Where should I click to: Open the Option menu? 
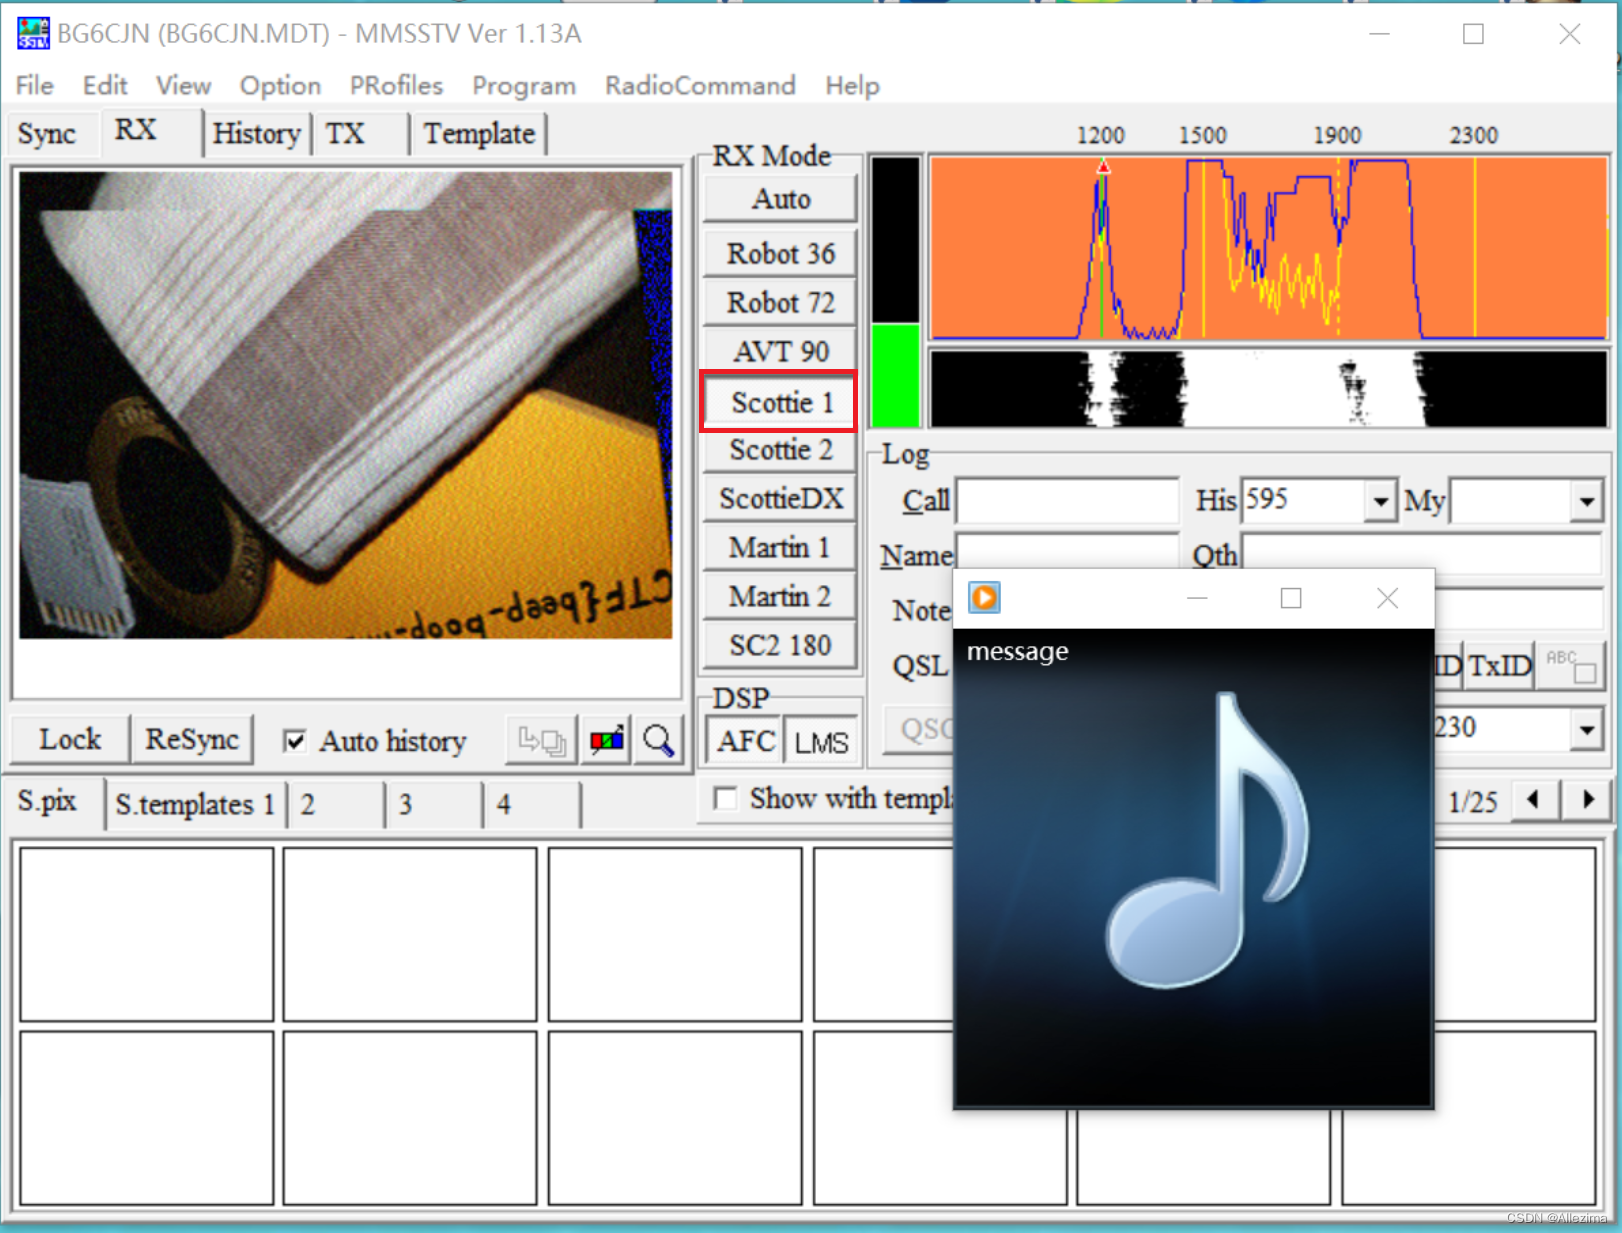(280, 85)
